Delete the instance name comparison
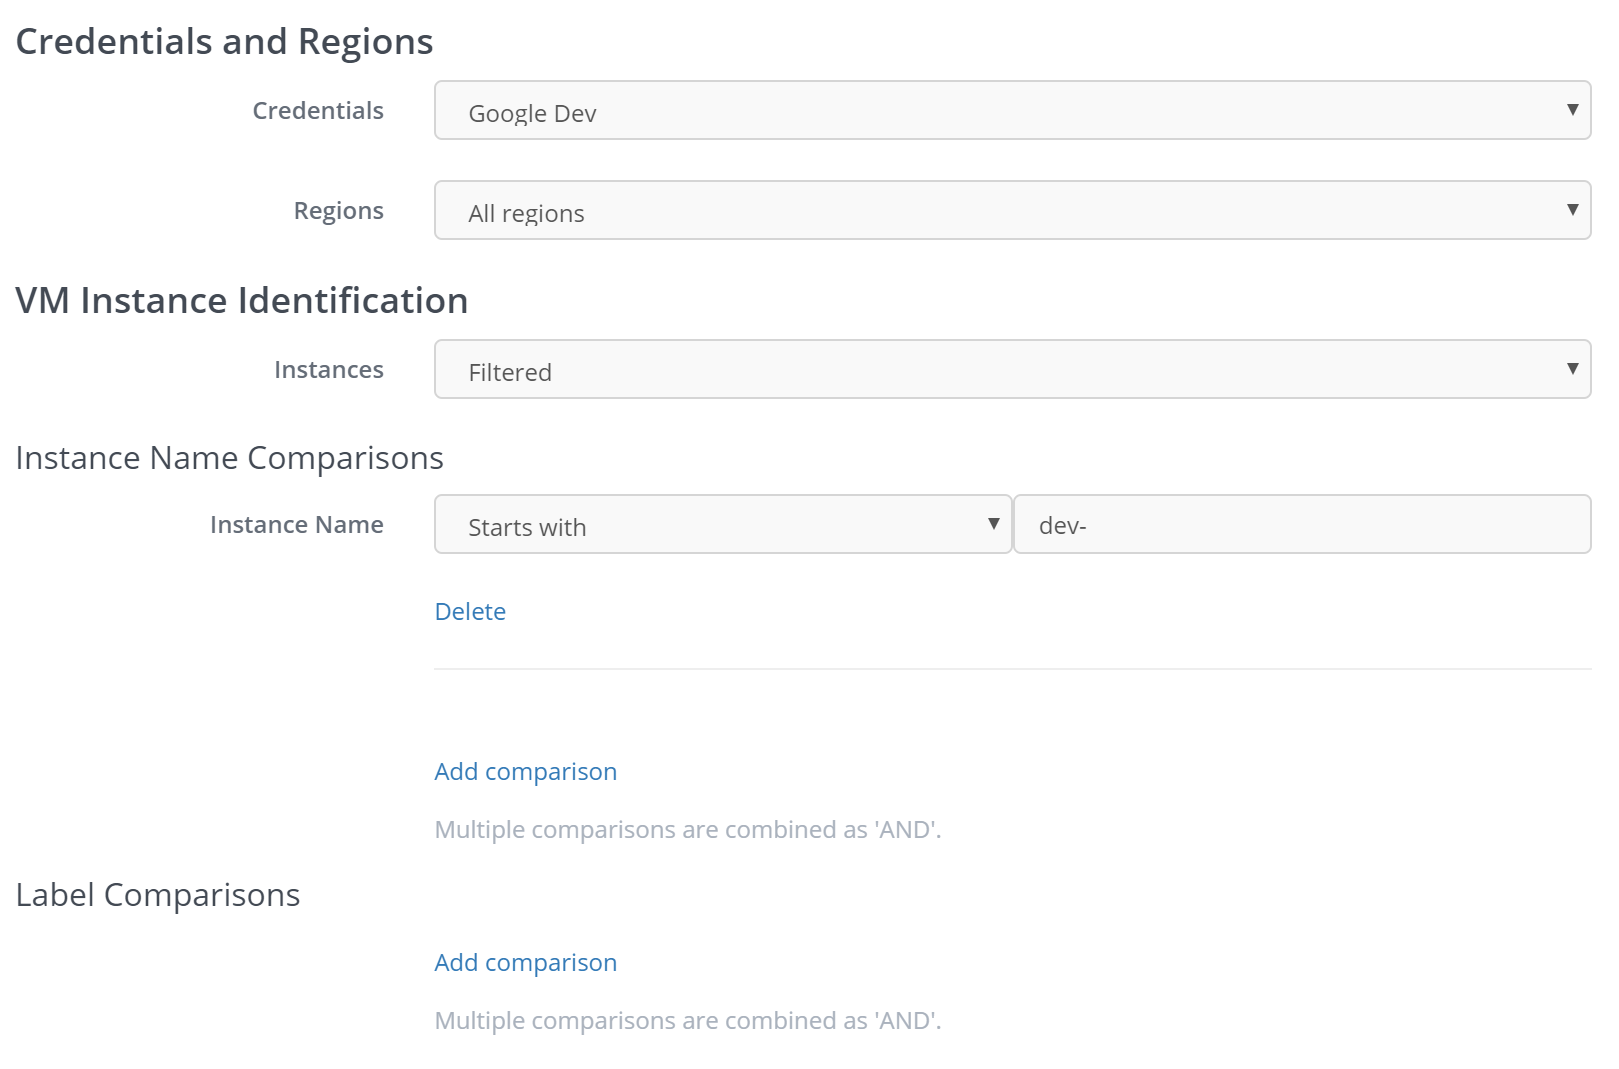The image size is (1619, 1069). tap(470, 612)
